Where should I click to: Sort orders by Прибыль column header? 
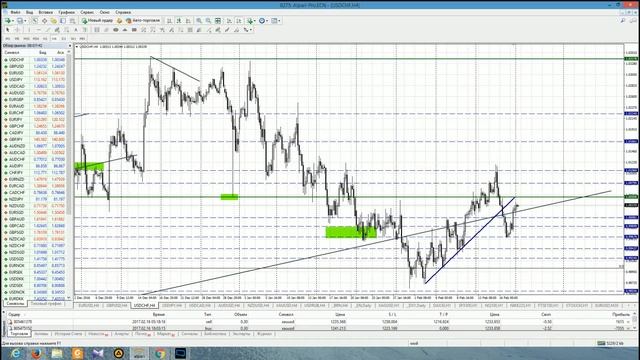coord(620,315)
